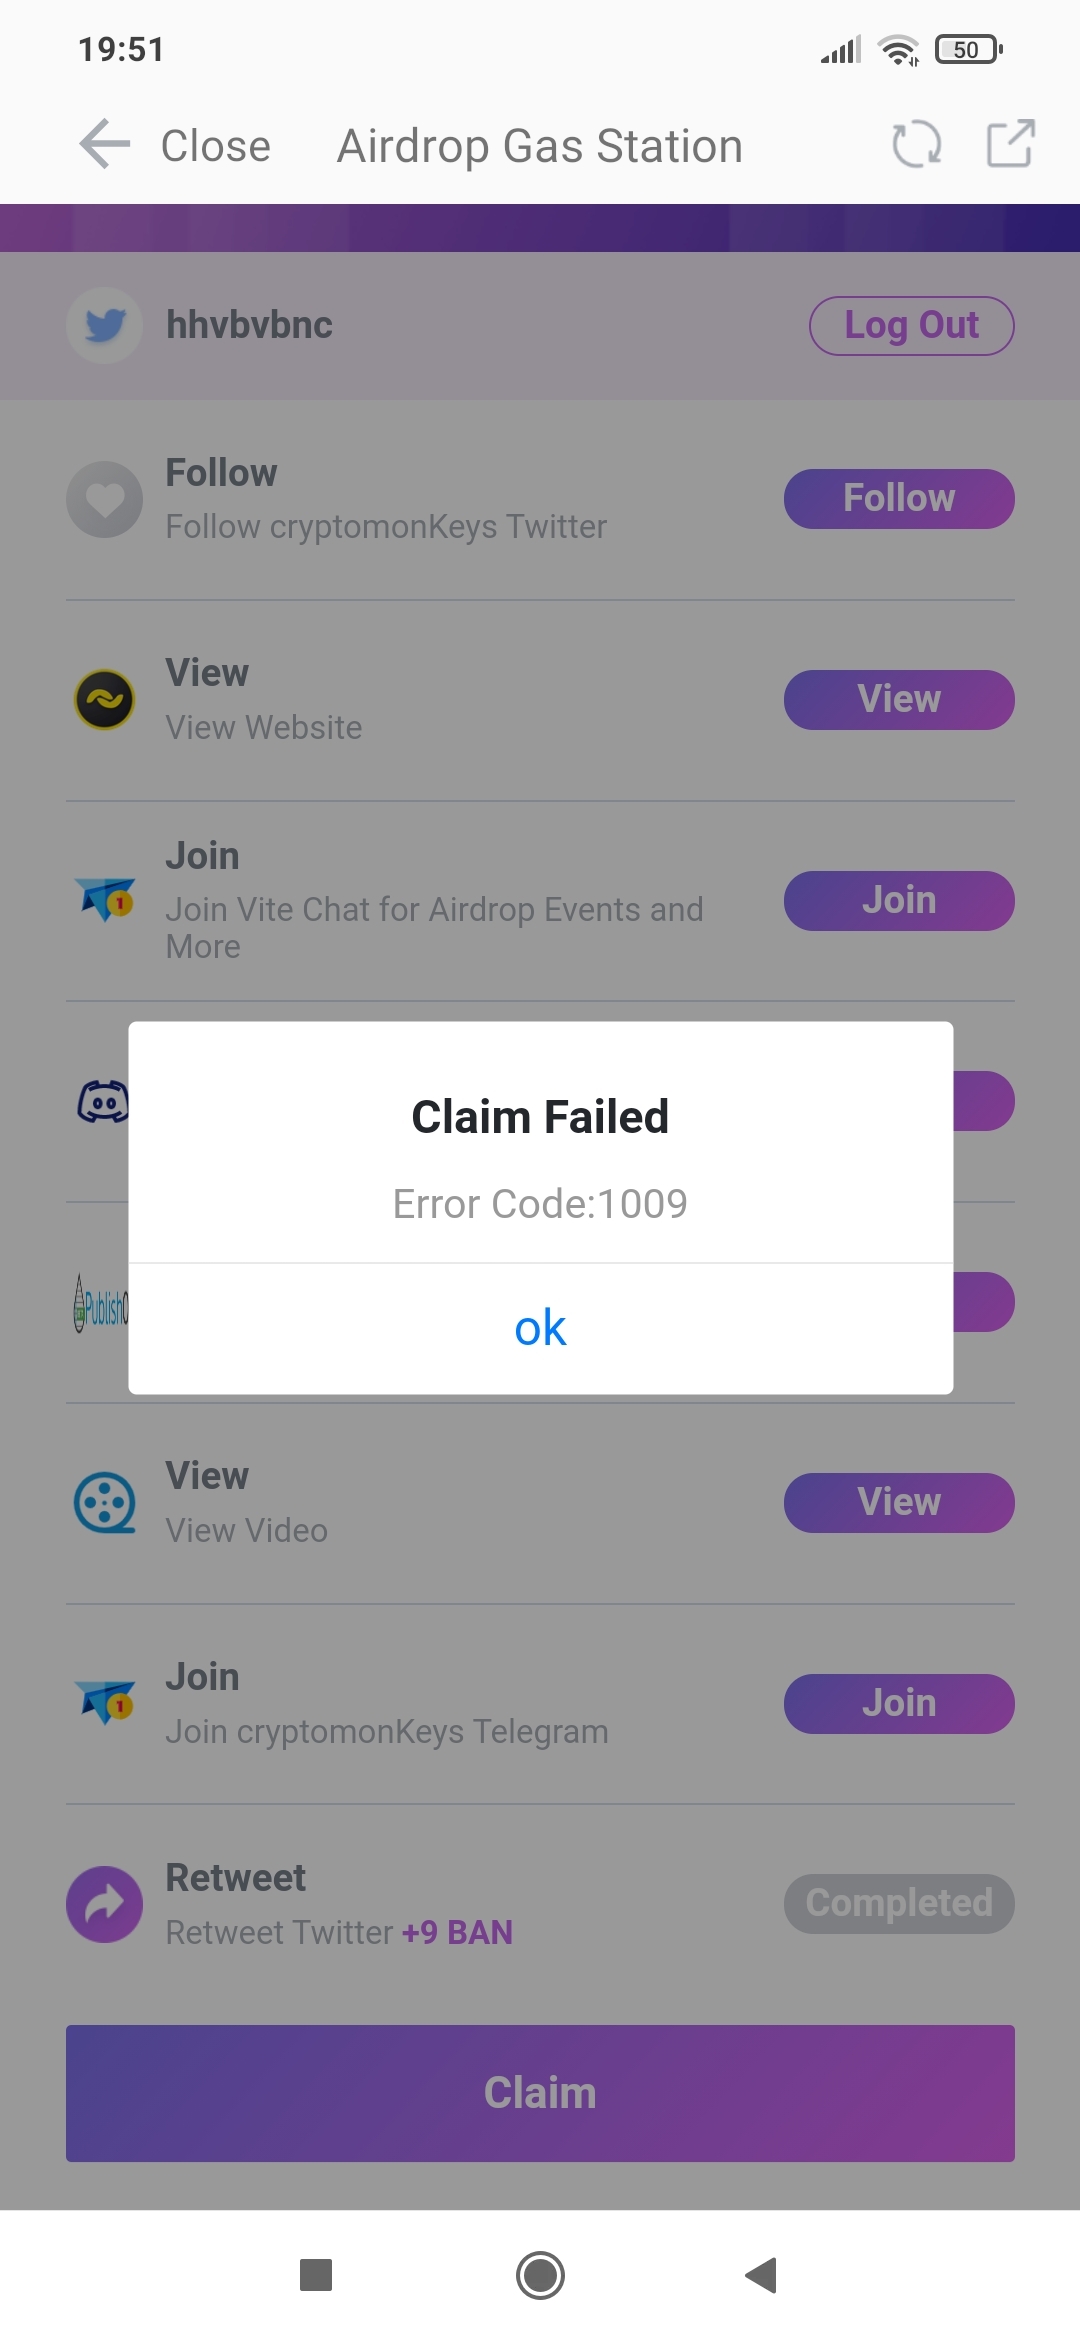Tap Join button for Vite Chat
This screenshot has width=1080, height=2340.
pyautogui.click(x=898, y=901)
